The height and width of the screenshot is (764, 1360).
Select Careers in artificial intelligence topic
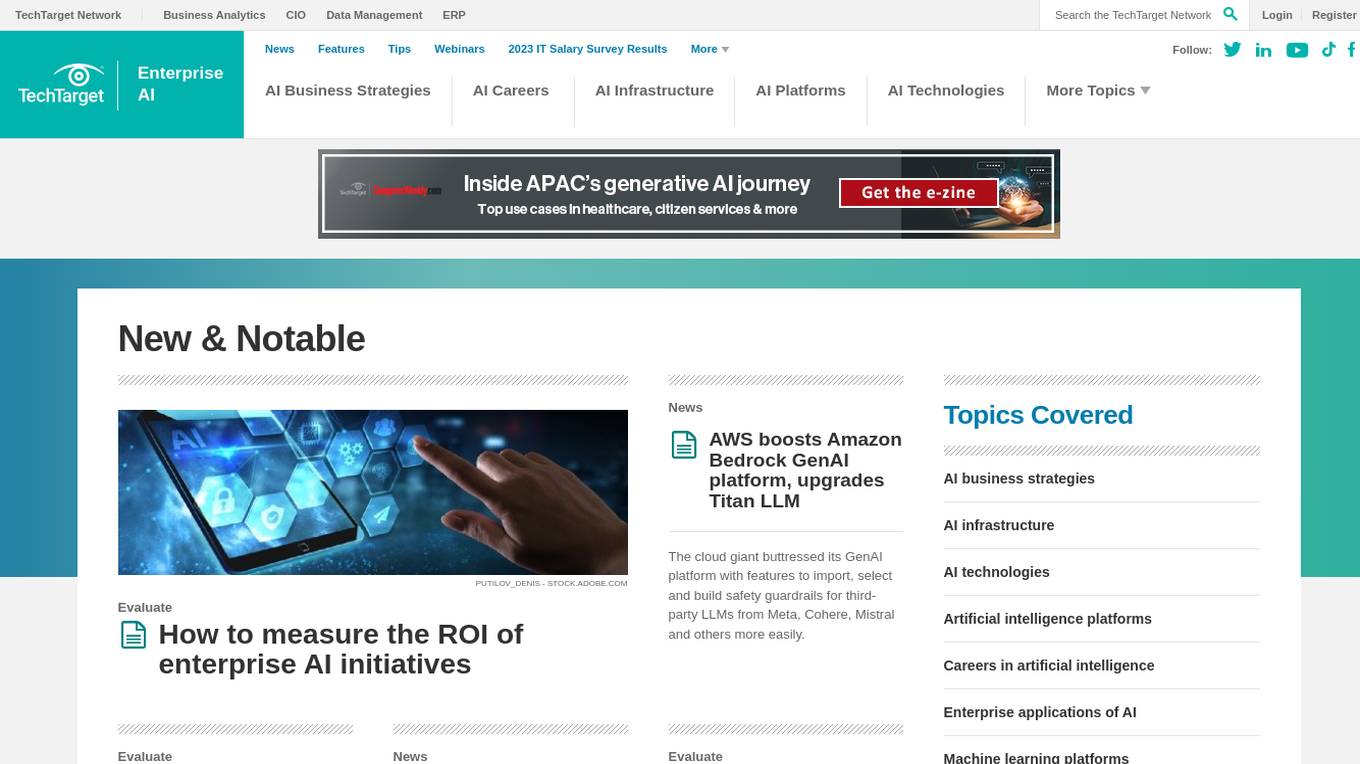[1049, 665]
